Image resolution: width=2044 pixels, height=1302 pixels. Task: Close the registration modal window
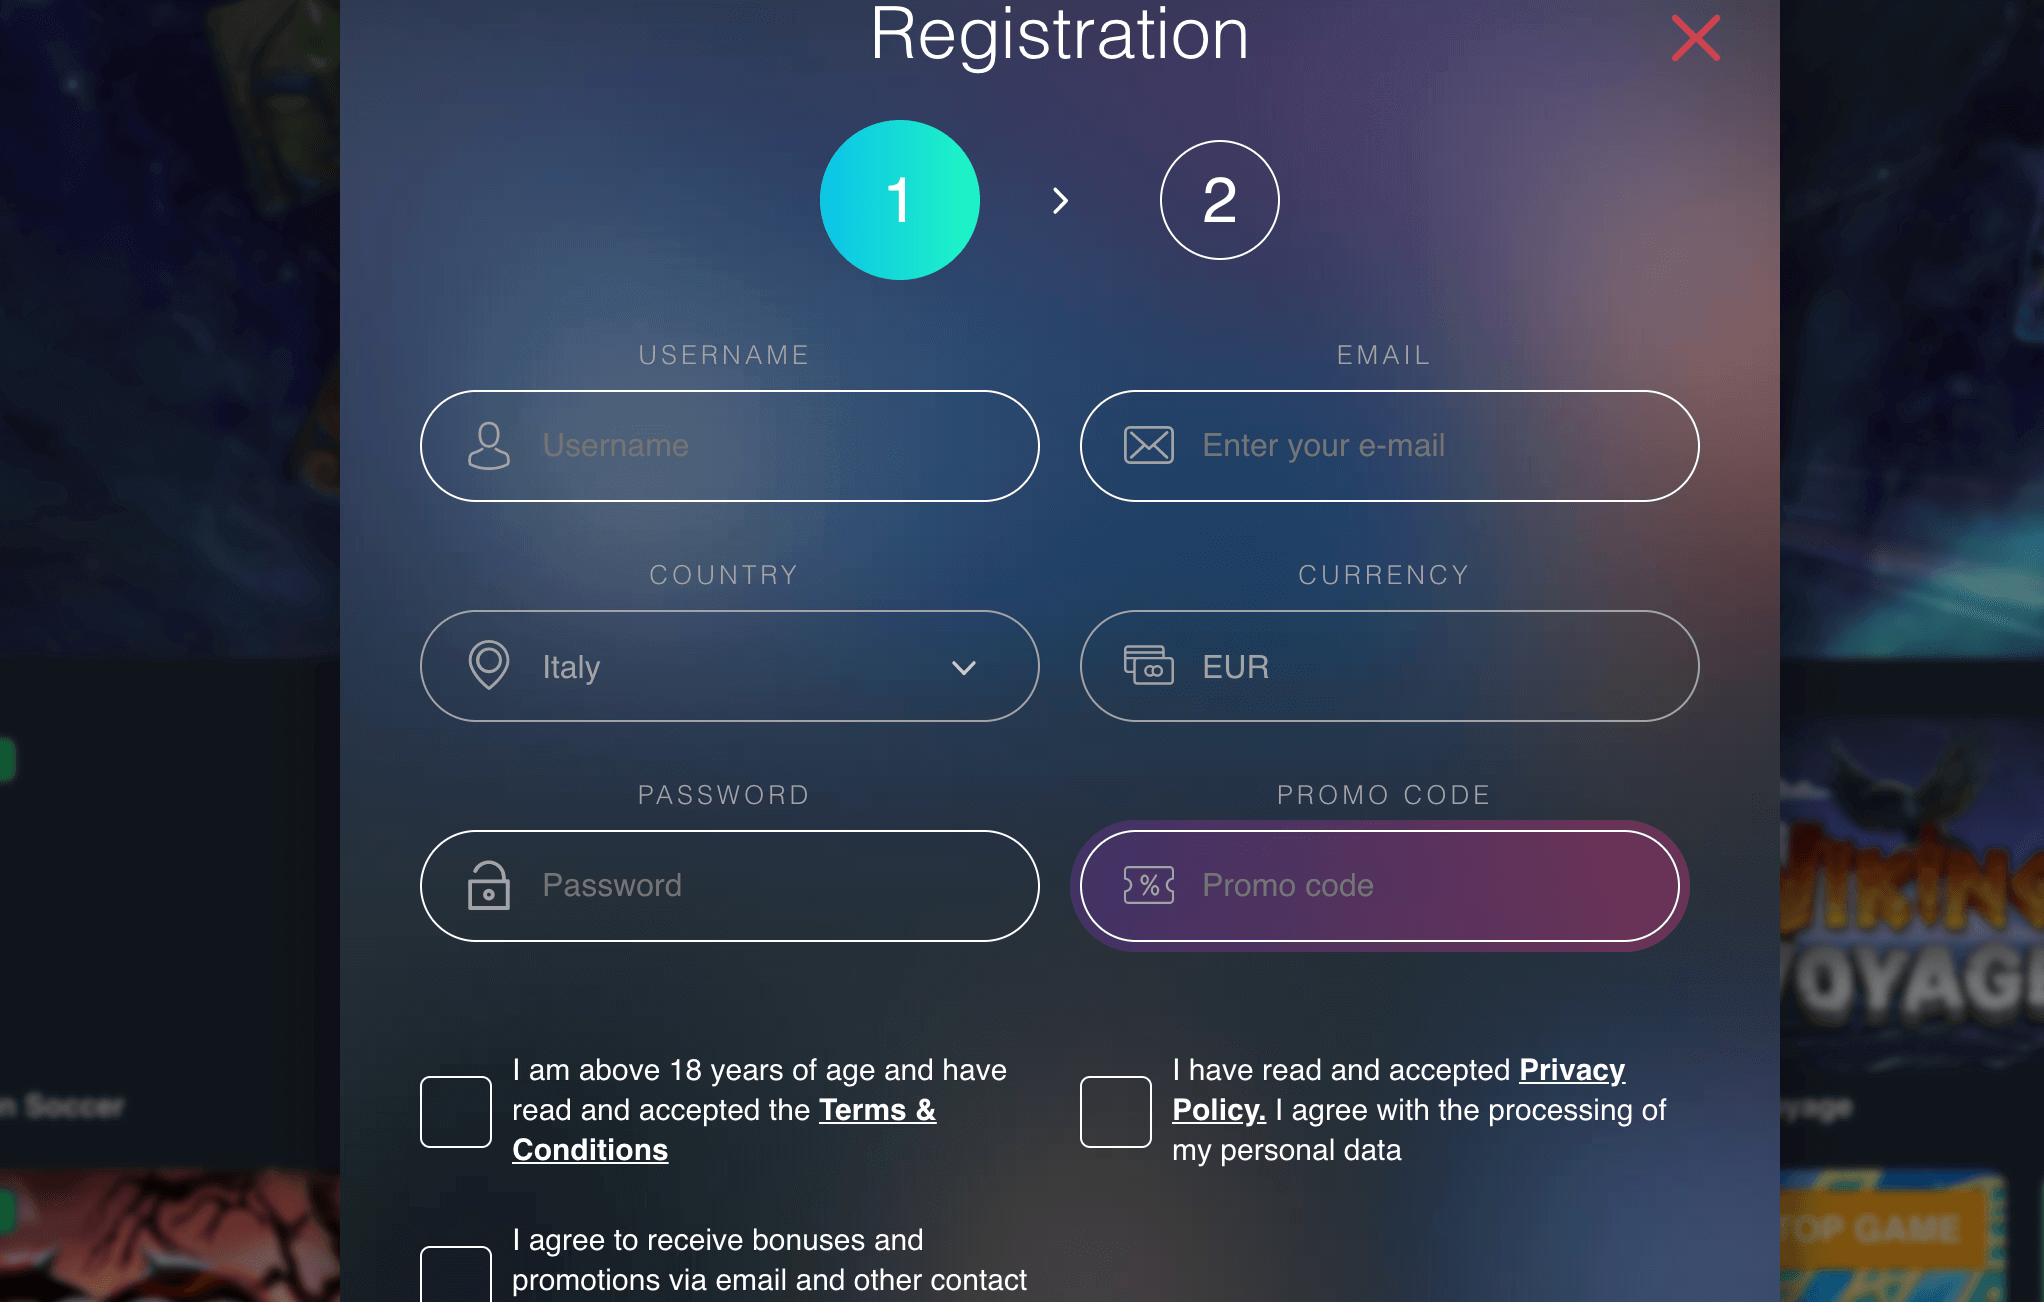[1697, 37]
